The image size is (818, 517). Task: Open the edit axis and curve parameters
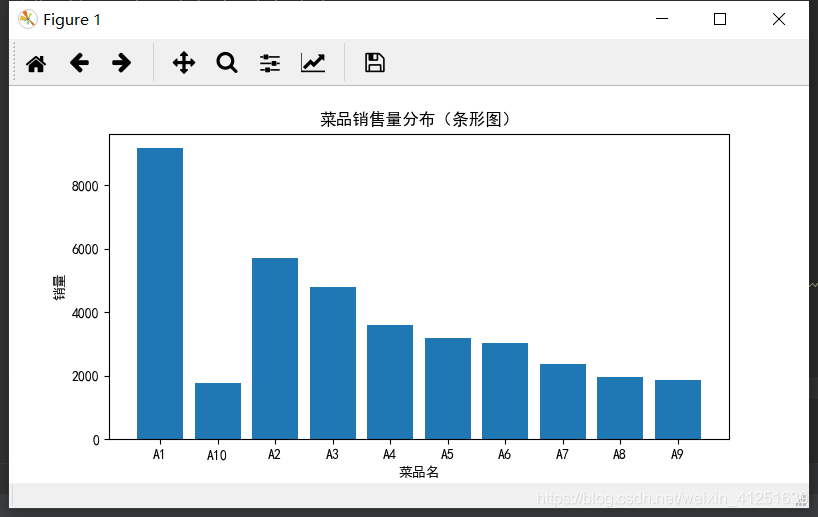coord(313,63)
